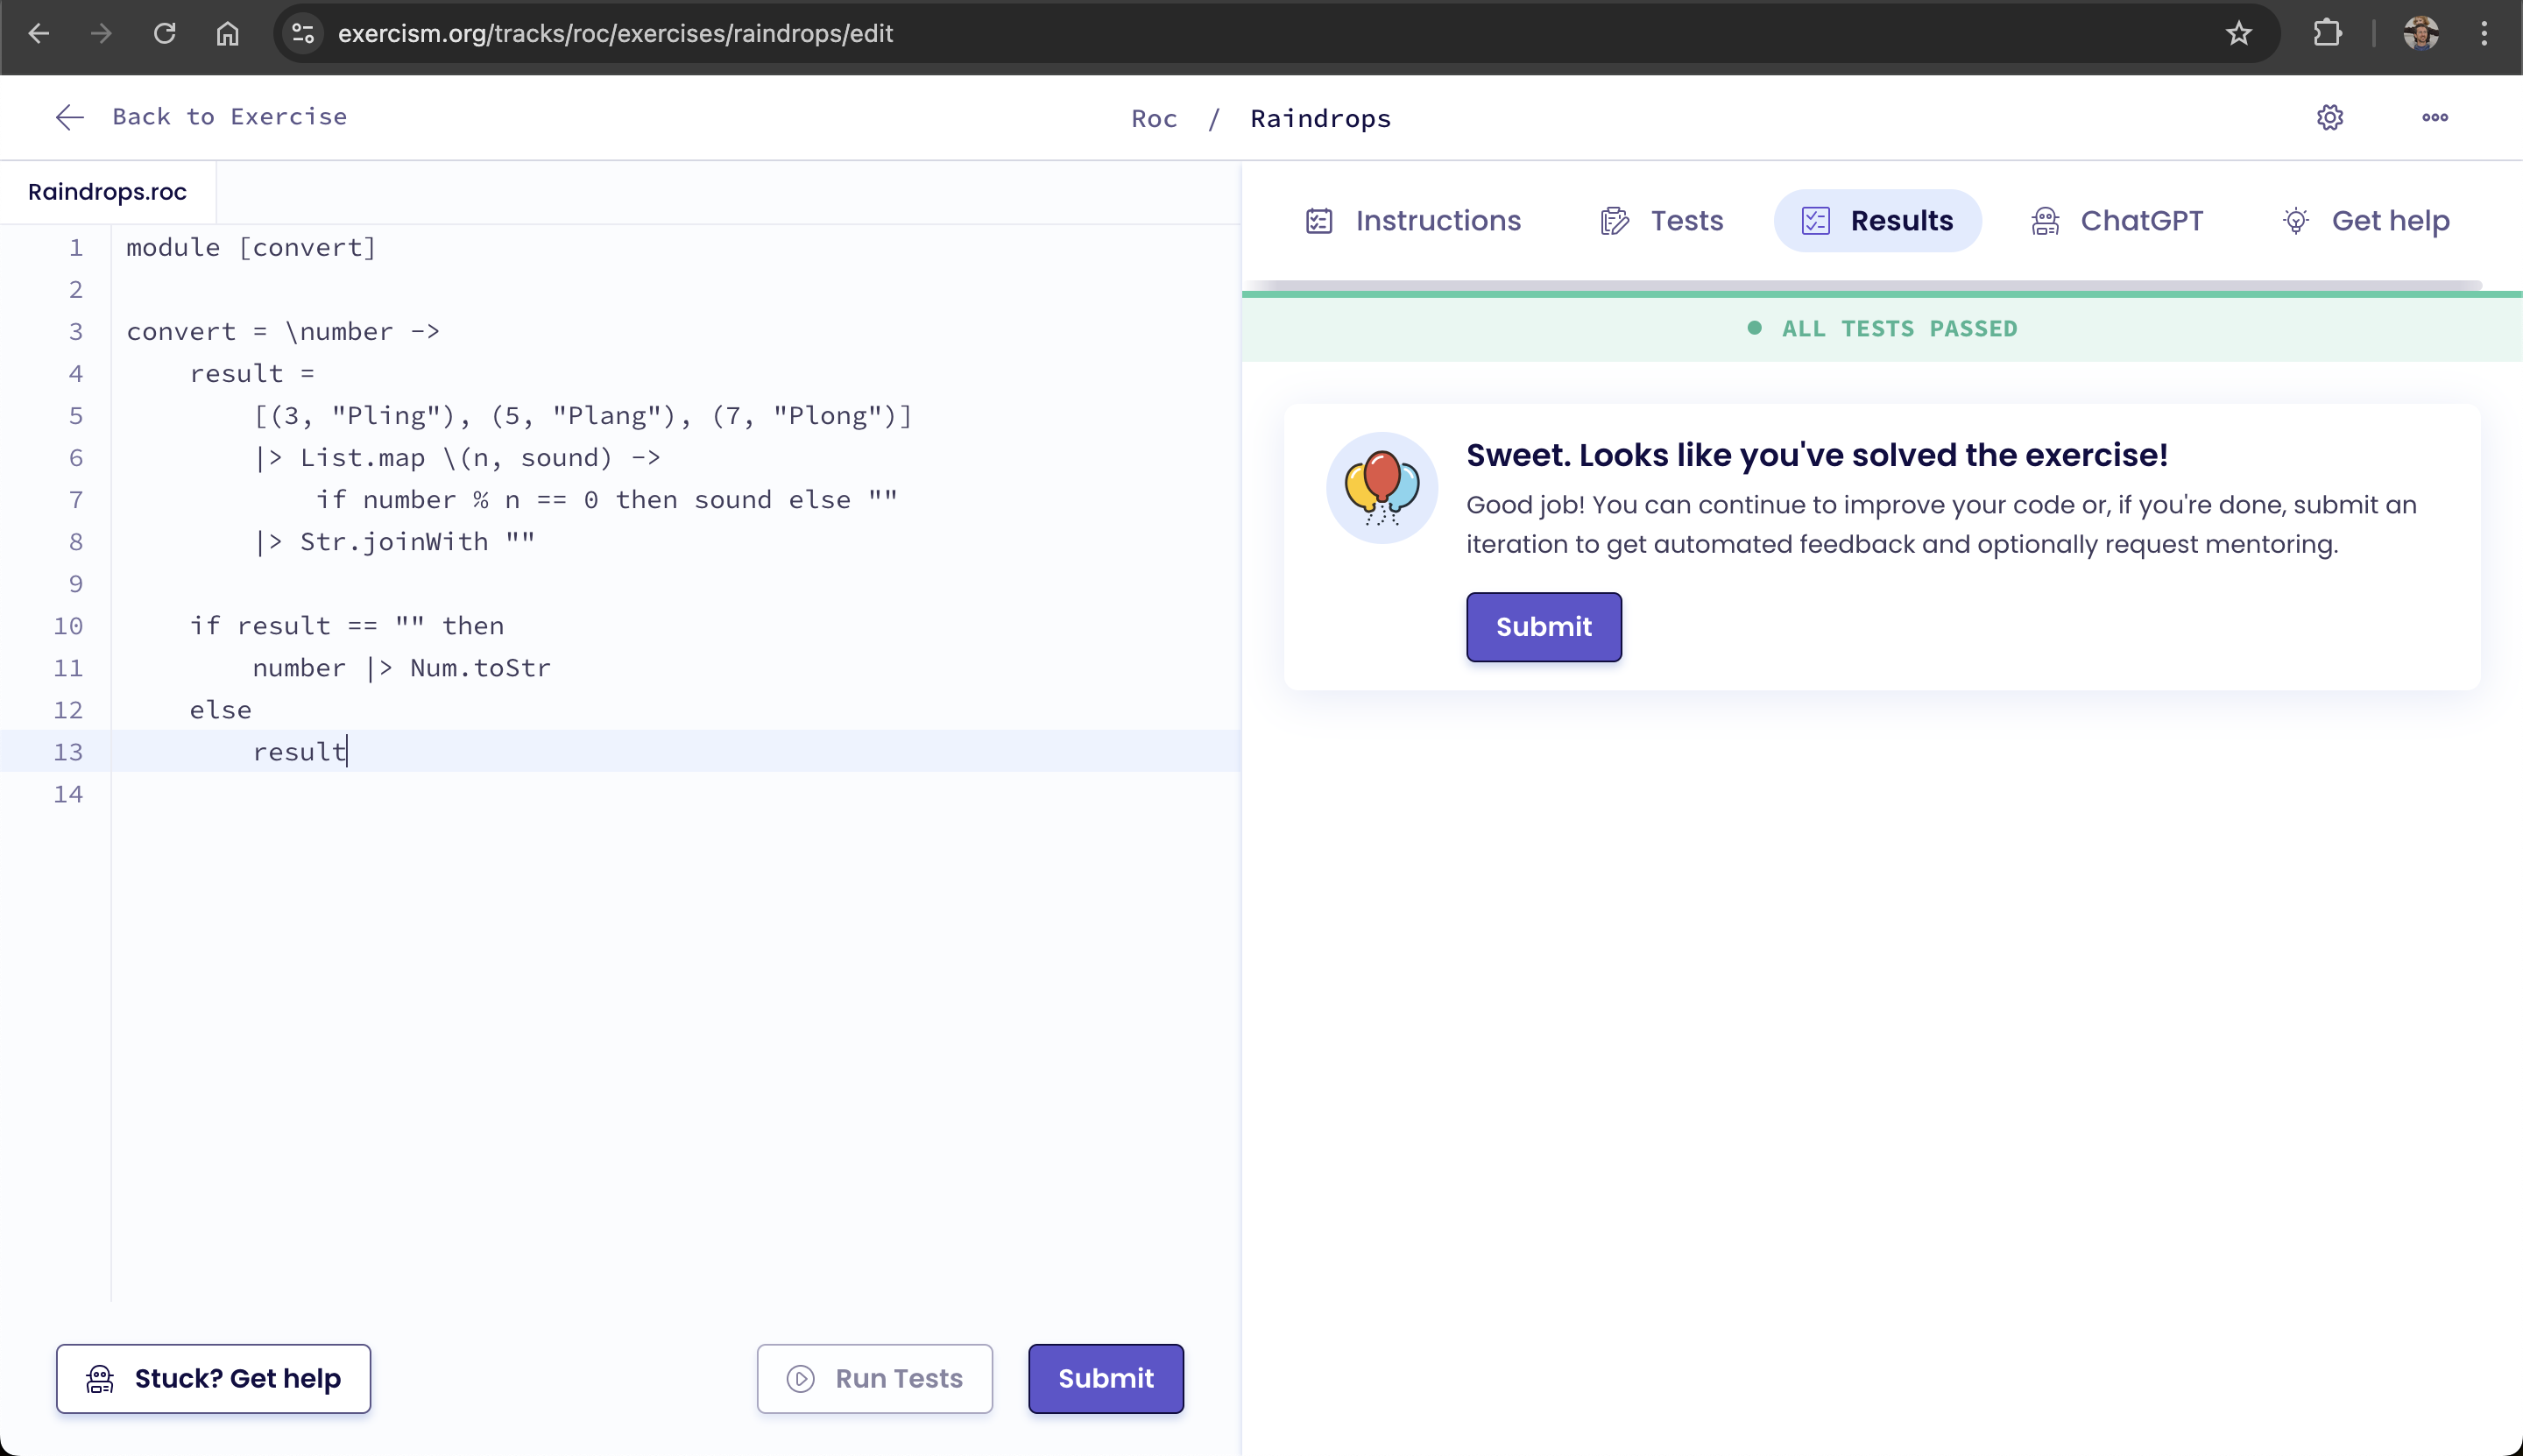Click the Instructions tab icon
This screenshot has height=1456, width=2523.
point(1319,221)
